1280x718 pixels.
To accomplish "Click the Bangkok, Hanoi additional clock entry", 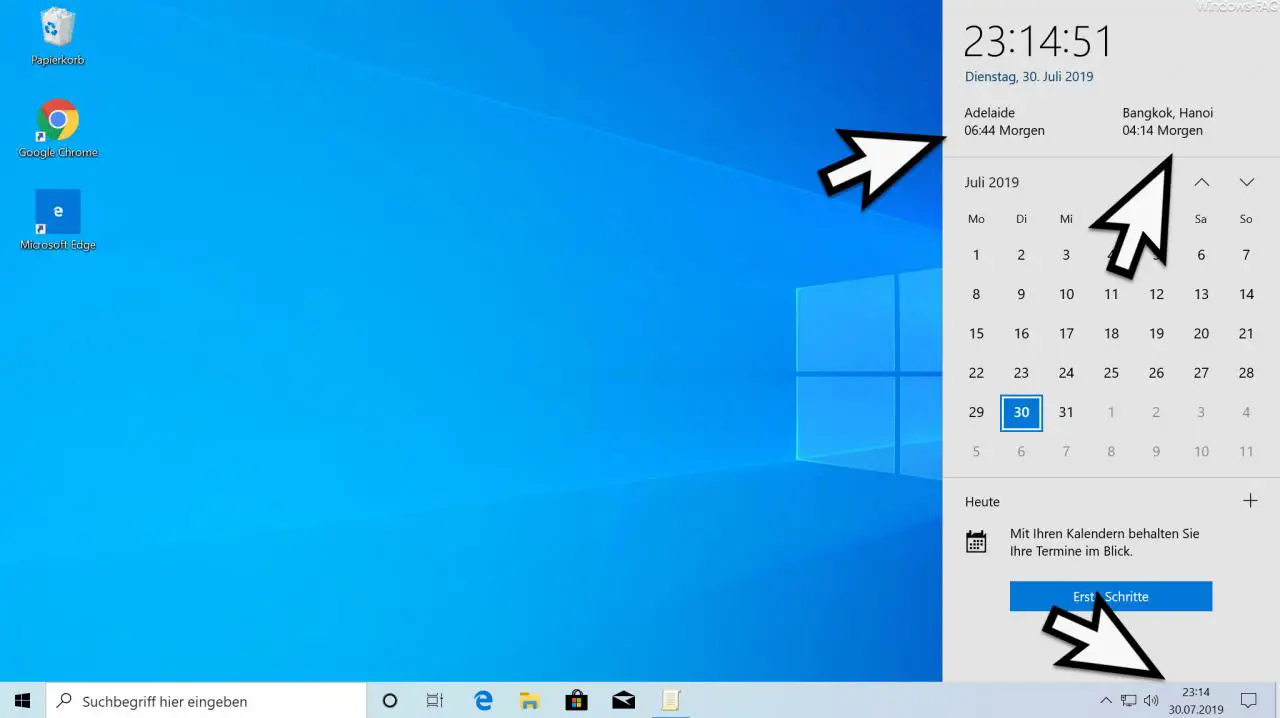I will click(x=1167, y=122).
